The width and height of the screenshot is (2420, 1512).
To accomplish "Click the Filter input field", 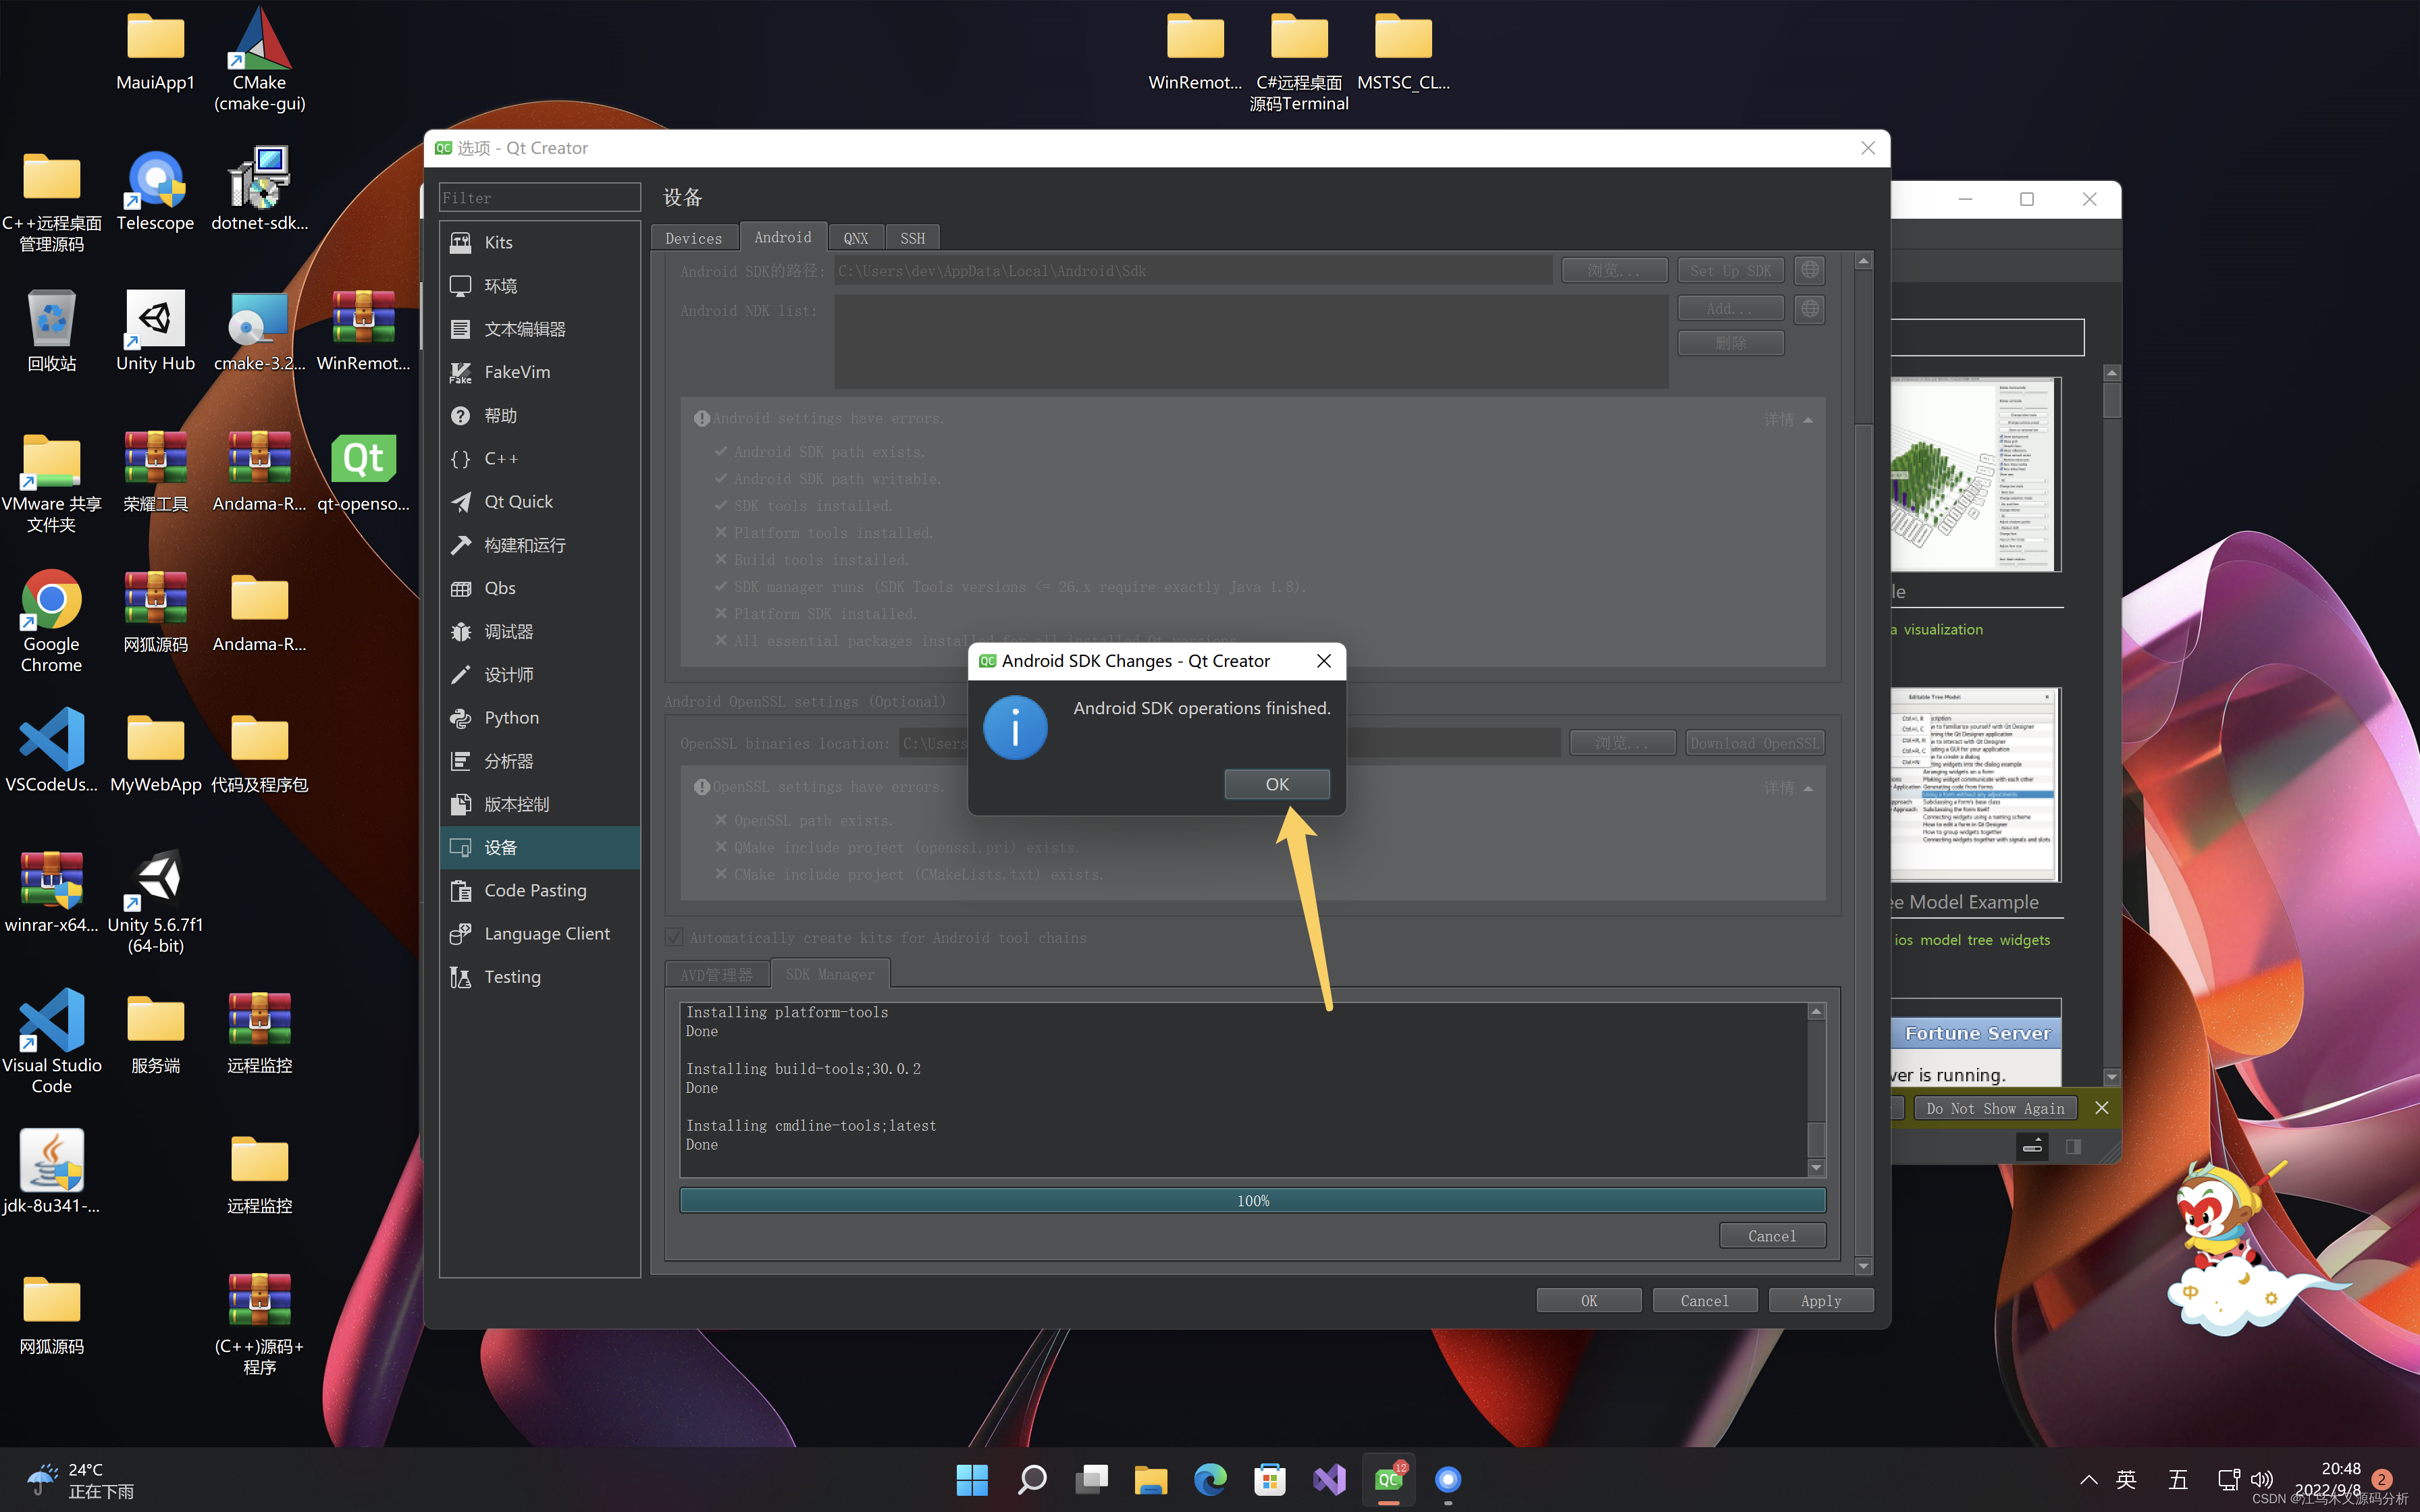I will pos(539,198).
